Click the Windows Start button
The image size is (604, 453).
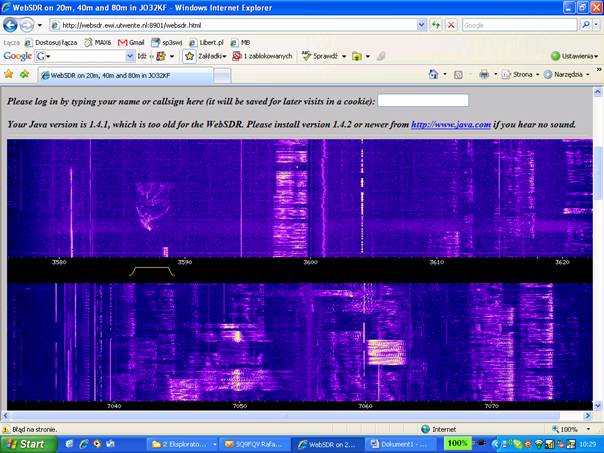click(x=27, y=443)
